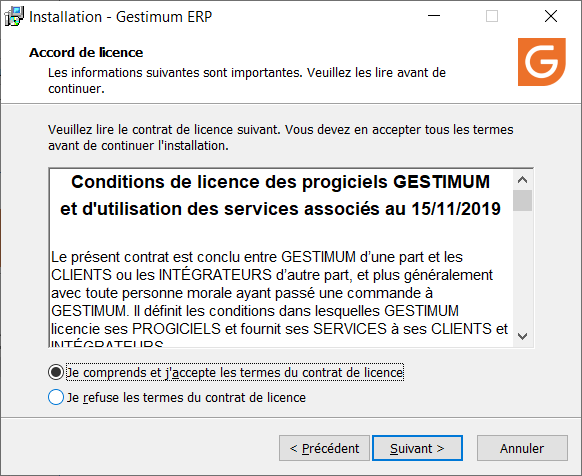Continue with the Suivant button
Screen dimensions: 582x476
418,448
